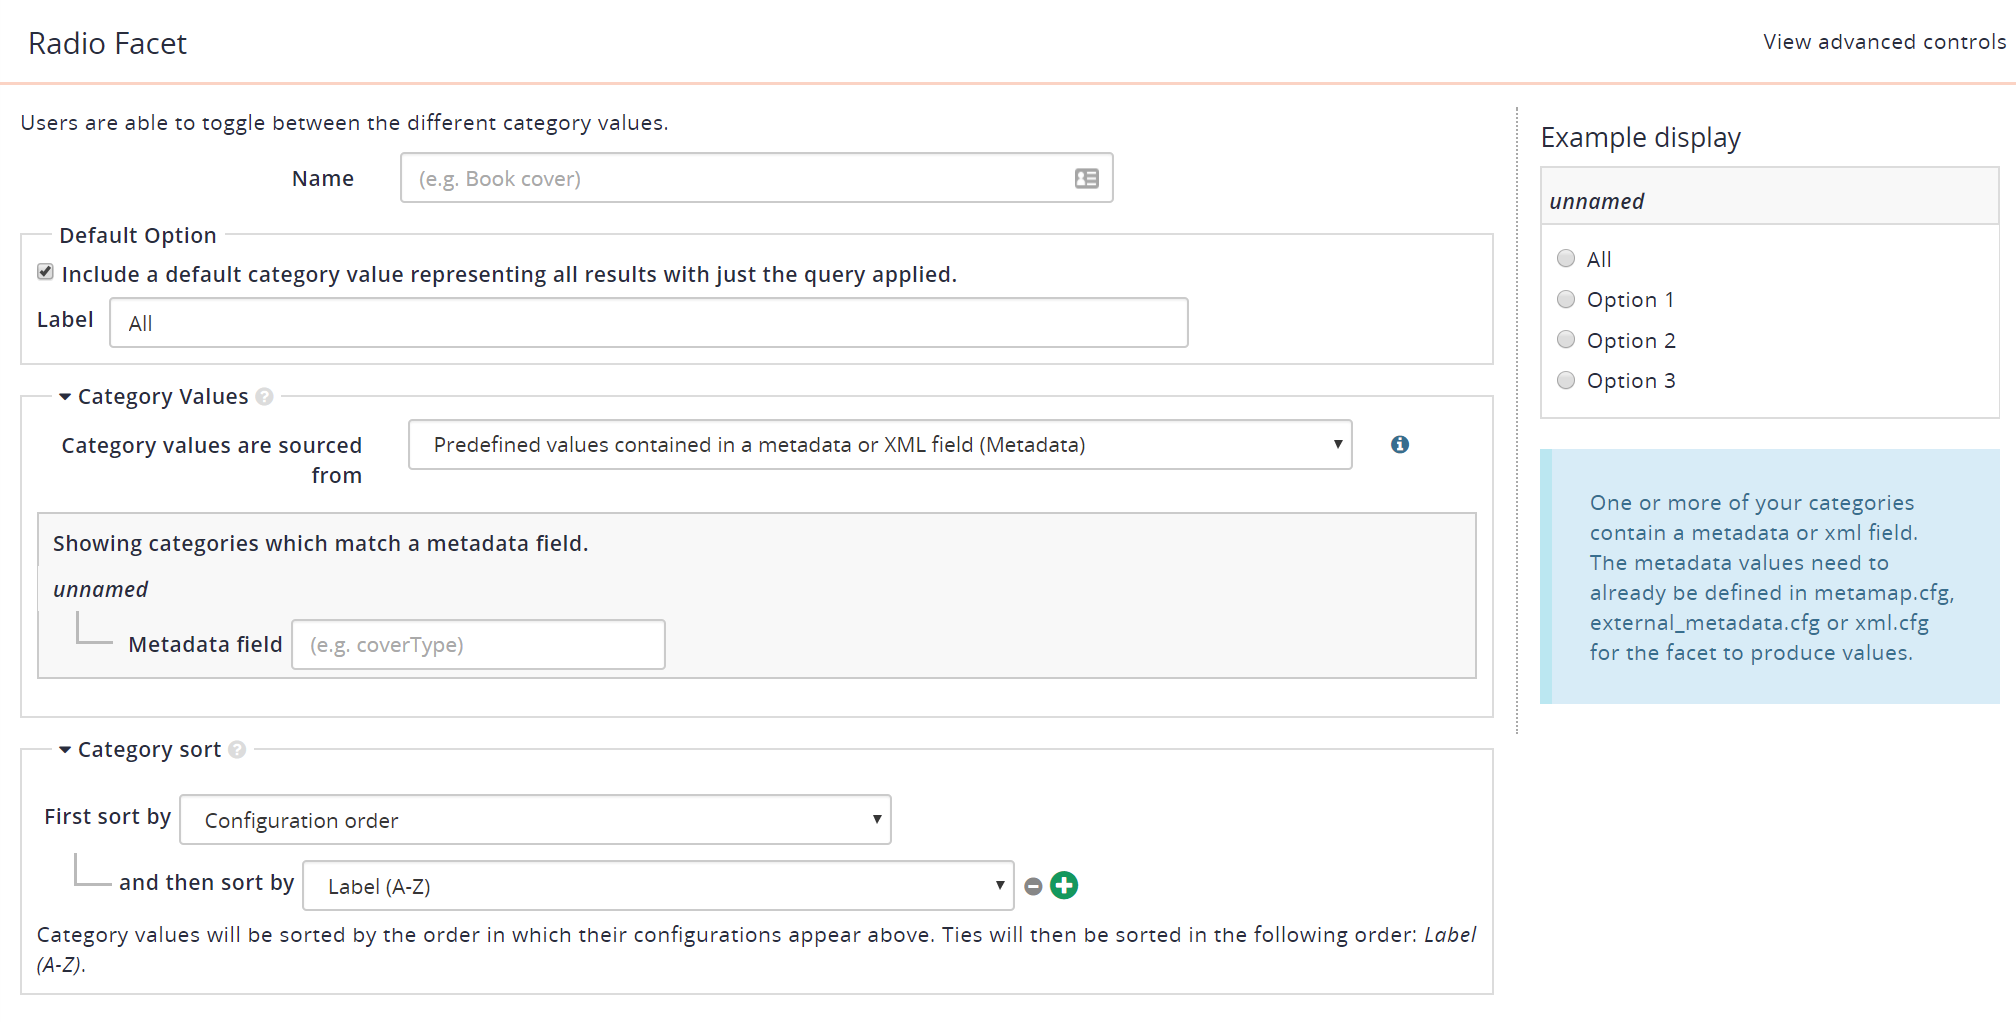The width and height of the screenshot is (2016, 1022).
Task: Open the category values sourced from dropdown
Action: click(x=879, y=445)
